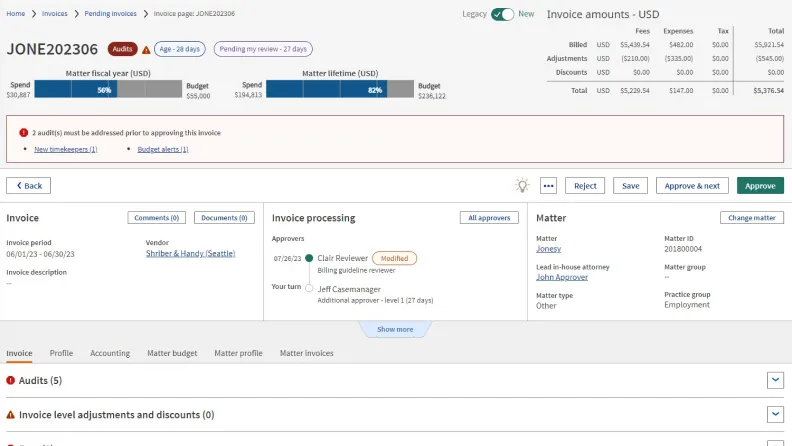This screenshot has height=446, width=792.
Task: Toggle the Legacy/New view switch
Action: click(x=502, y=14)
